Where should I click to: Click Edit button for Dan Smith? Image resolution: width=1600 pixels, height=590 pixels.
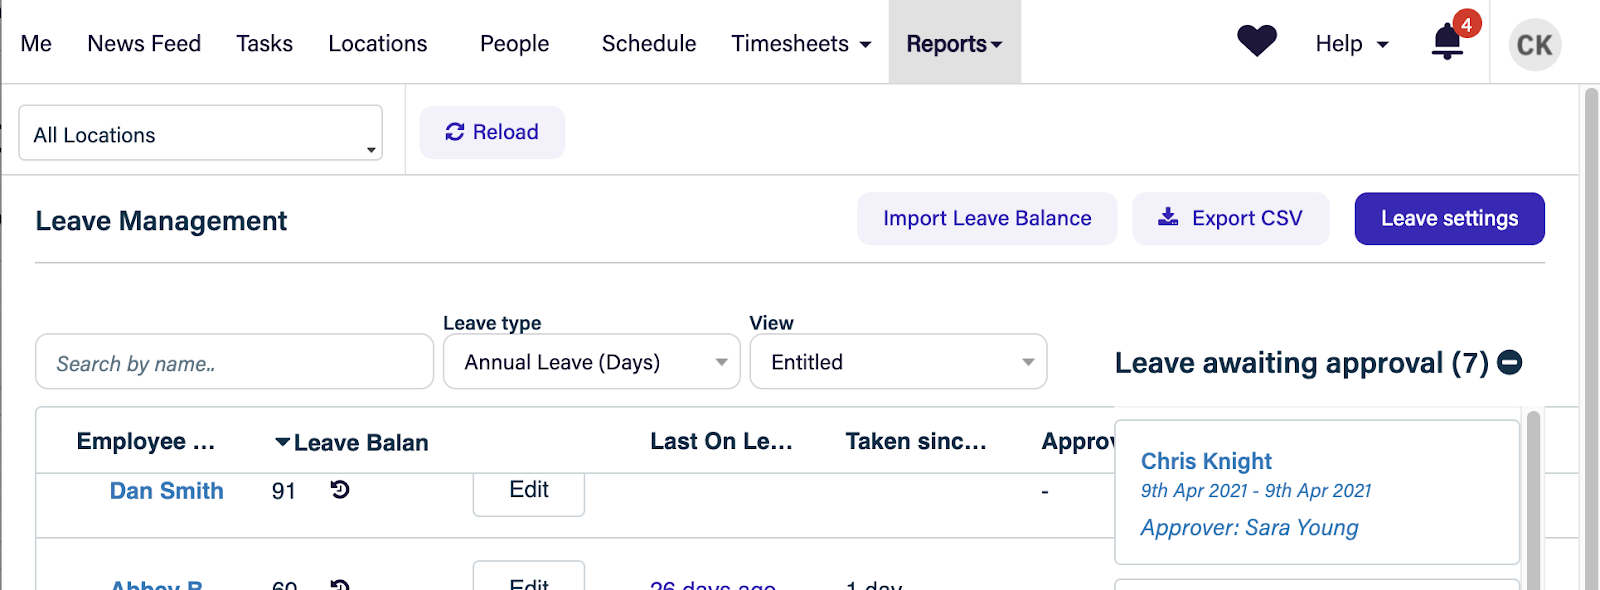click(x=528, y=490)
